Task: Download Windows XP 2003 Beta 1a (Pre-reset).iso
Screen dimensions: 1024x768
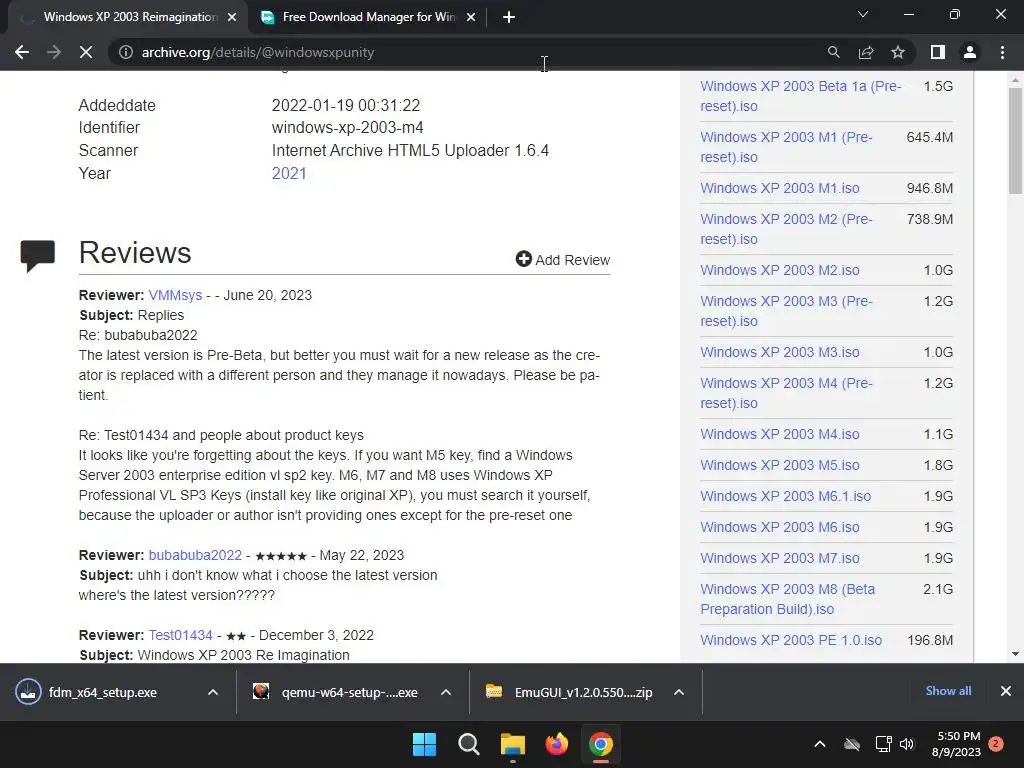Action: [800, 96]
